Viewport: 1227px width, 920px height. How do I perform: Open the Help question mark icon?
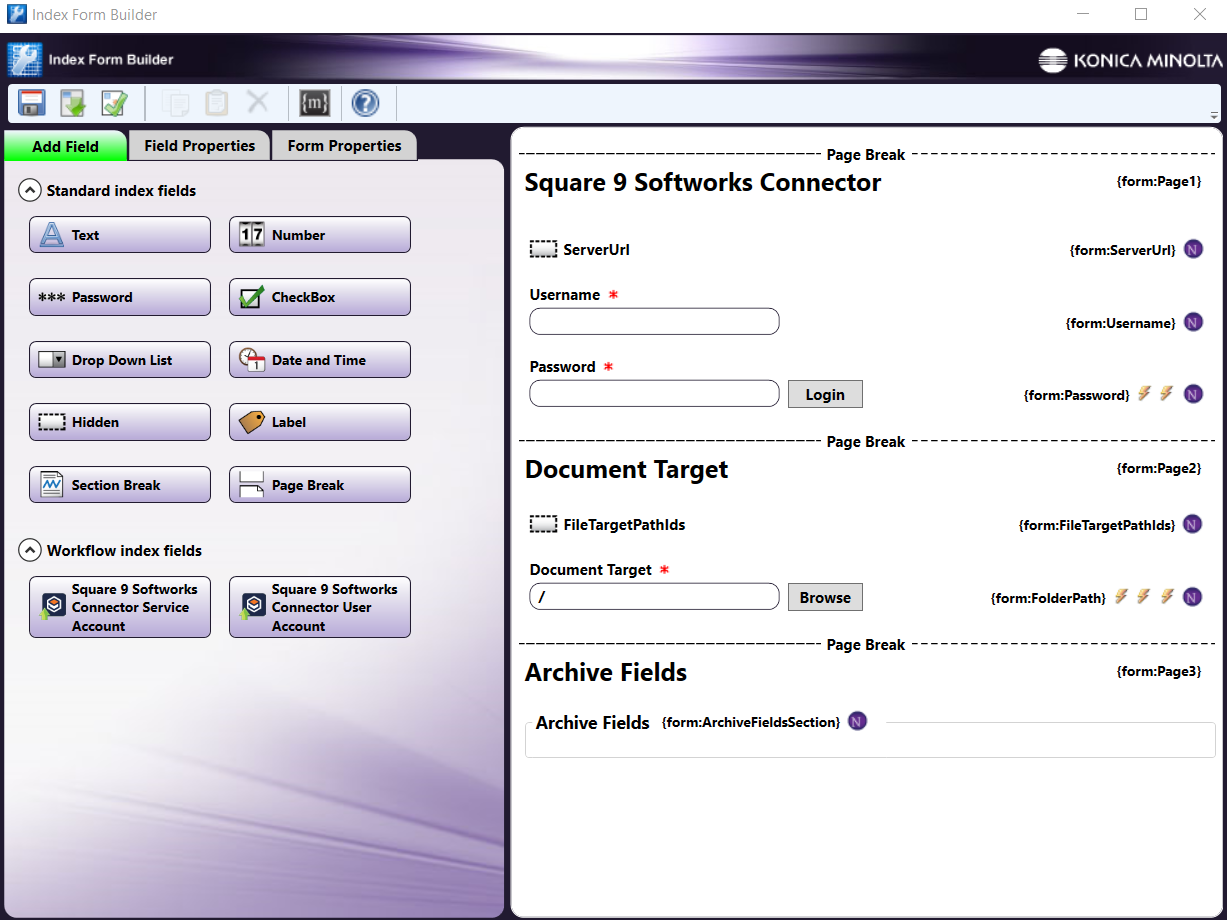pyautogui.click(x=366, y=103)
